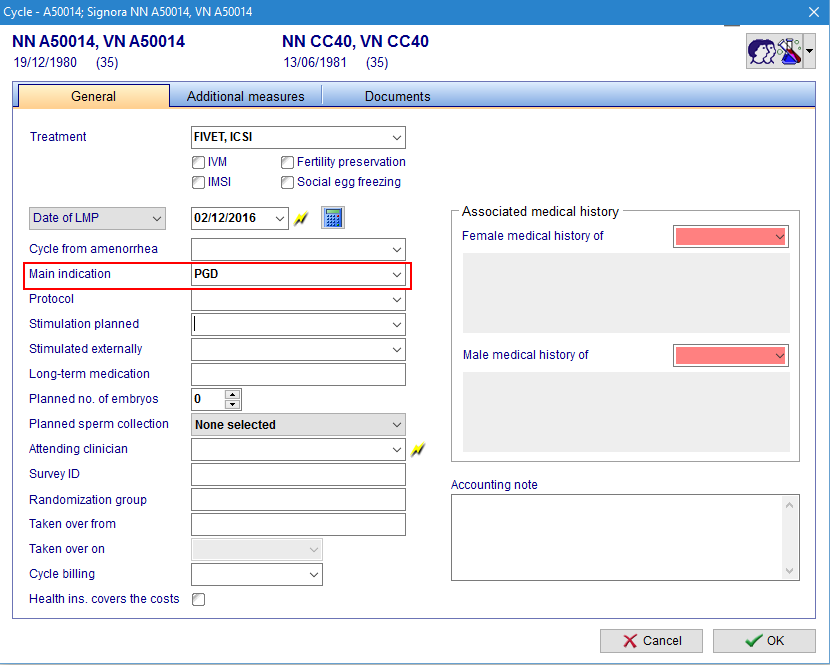The height and width of the screenshot is (665, 830).
Task: Open the 02/12/2016 date picker dropdown
Action: (280, 218)
